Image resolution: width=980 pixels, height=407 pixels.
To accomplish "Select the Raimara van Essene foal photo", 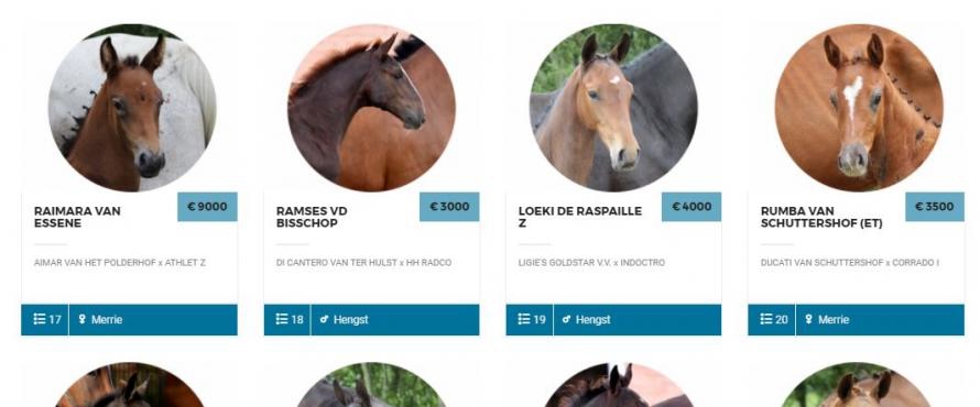I will pos(132,108).
